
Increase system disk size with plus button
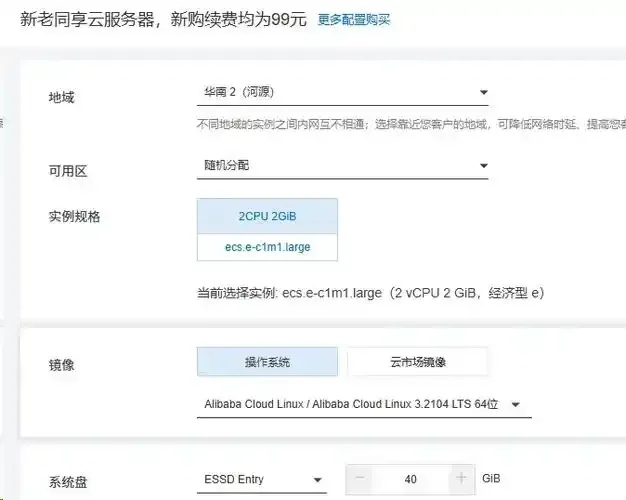pyautogui.click(x=461, y=478)
